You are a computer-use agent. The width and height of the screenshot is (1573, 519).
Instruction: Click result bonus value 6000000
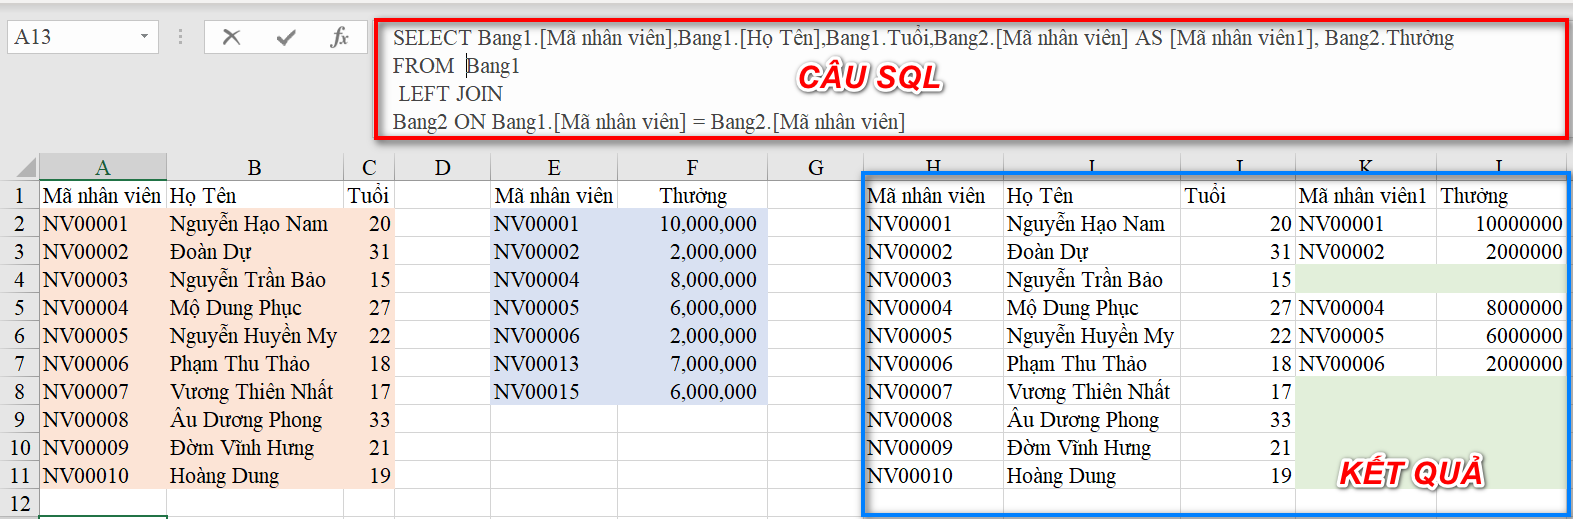click(1501, 335)
